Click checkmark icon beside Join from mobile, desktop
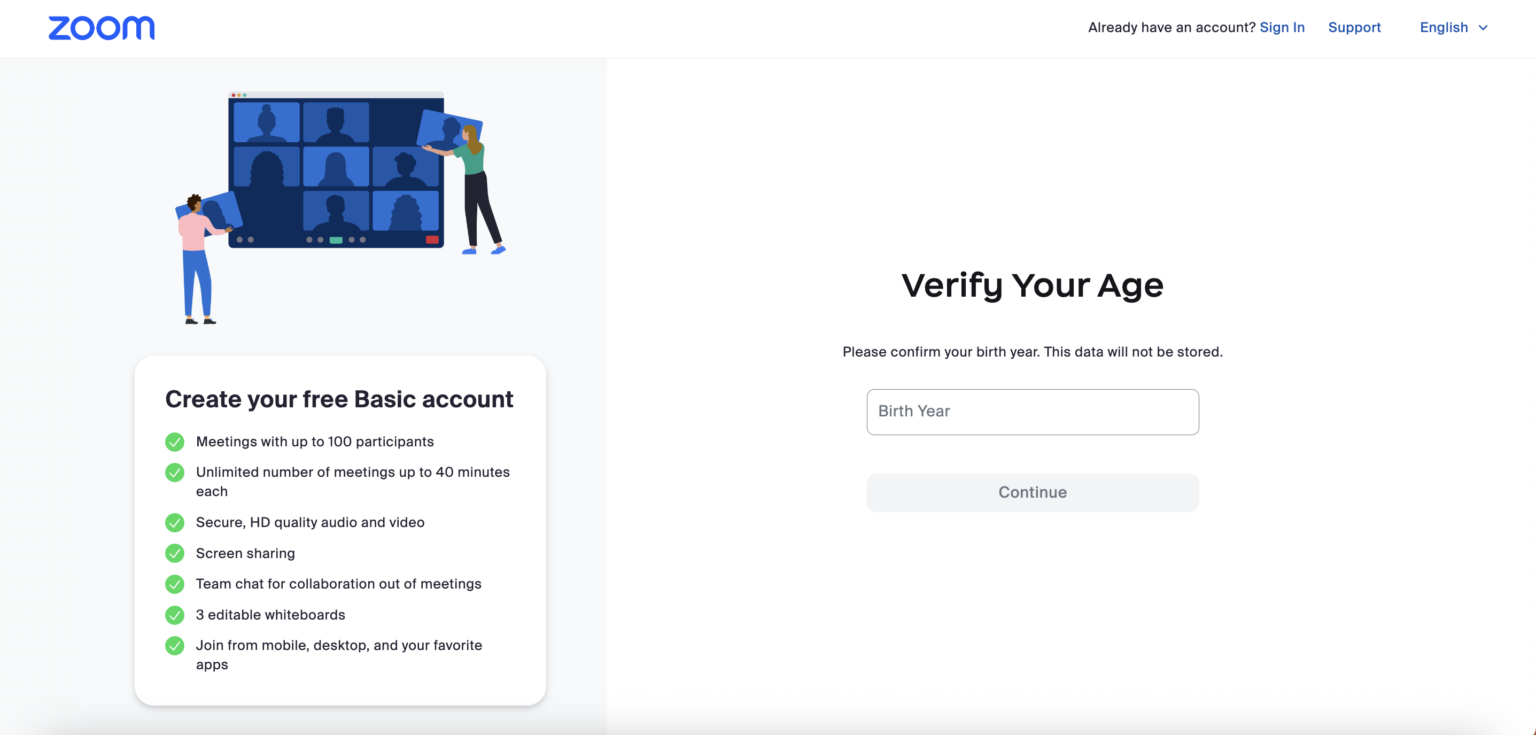 point(175,646)
